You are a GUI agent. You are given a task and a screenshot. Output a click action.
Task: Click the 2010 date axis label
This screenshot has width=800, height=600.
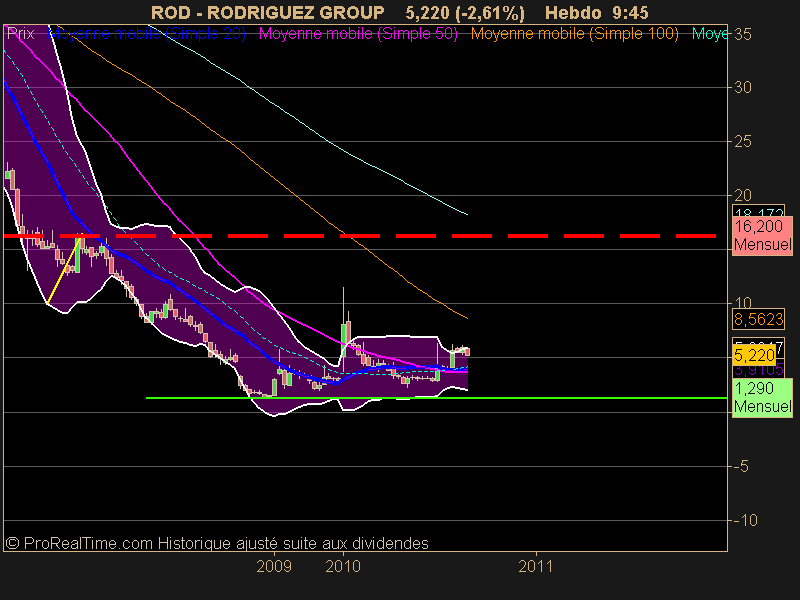(x=343, y=566)
